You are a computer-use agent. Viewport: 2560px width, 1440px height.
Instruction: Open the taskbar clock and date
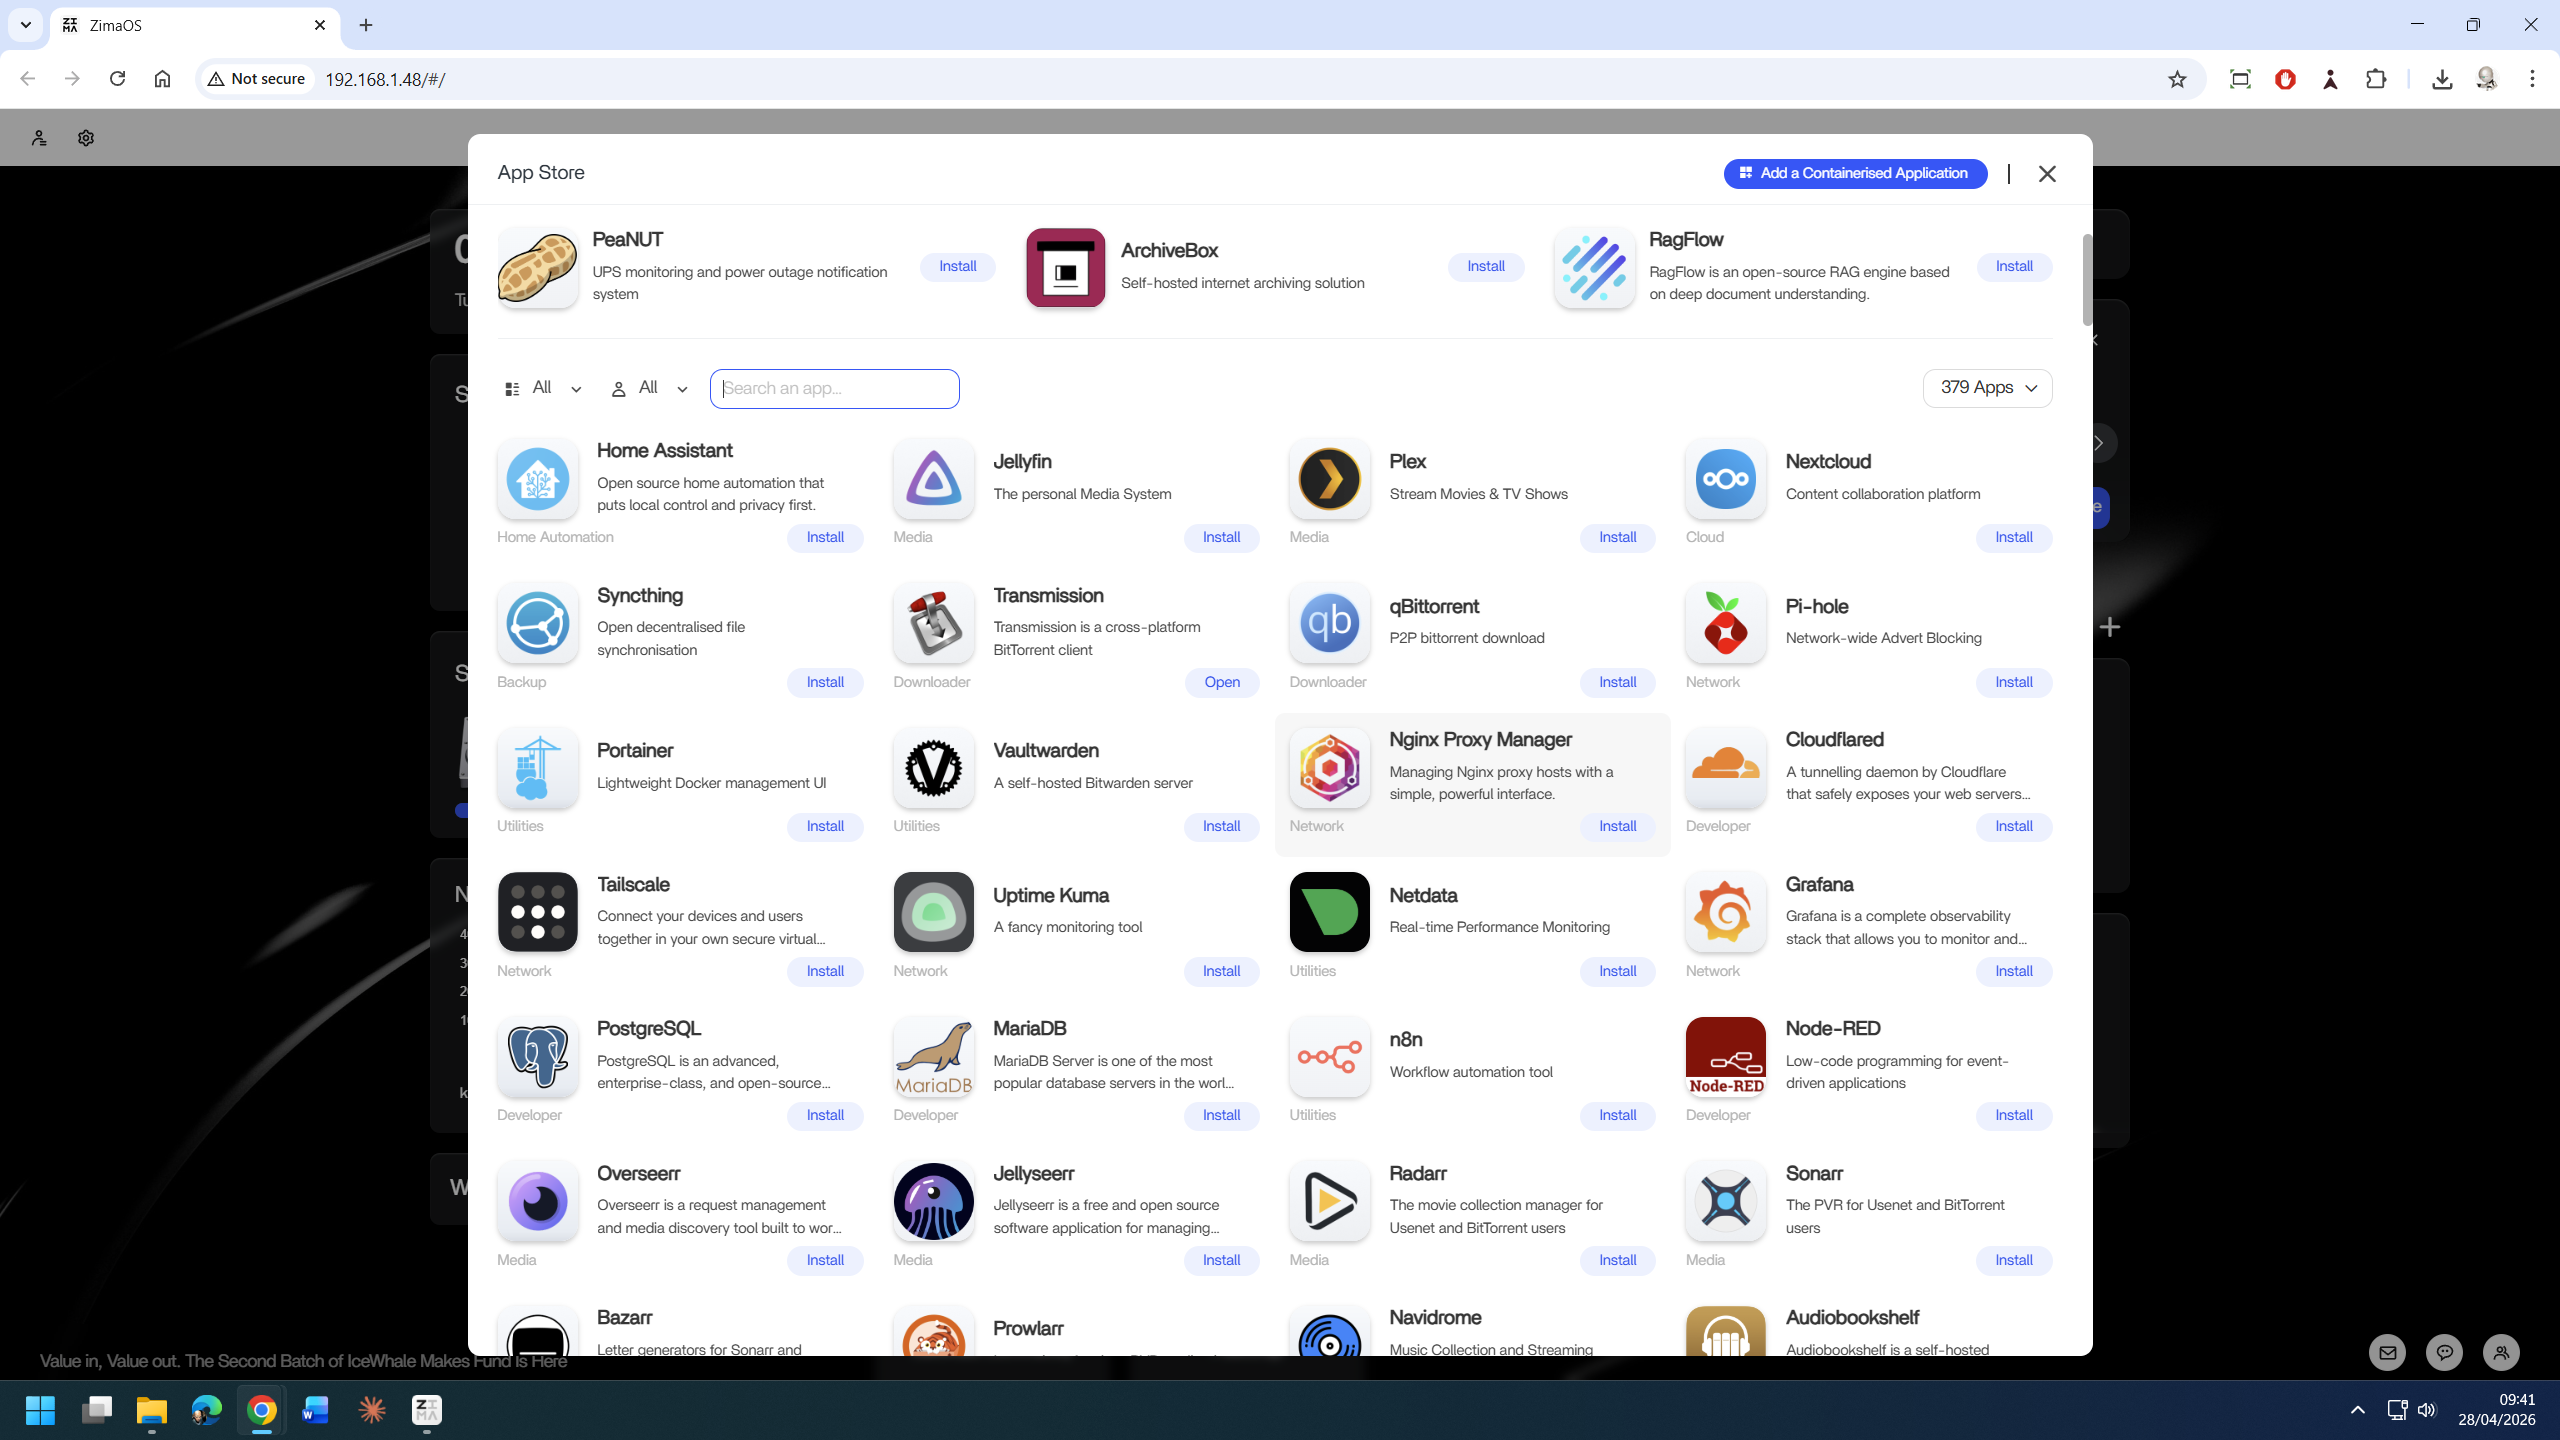click(x=2496, y=1410)
